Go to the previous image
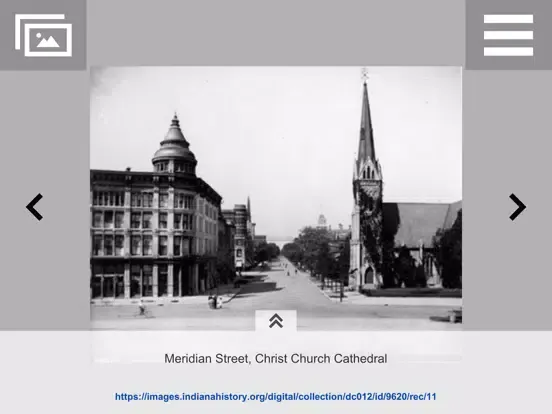Viewport: 552px width, 414px height. point(34,207)
